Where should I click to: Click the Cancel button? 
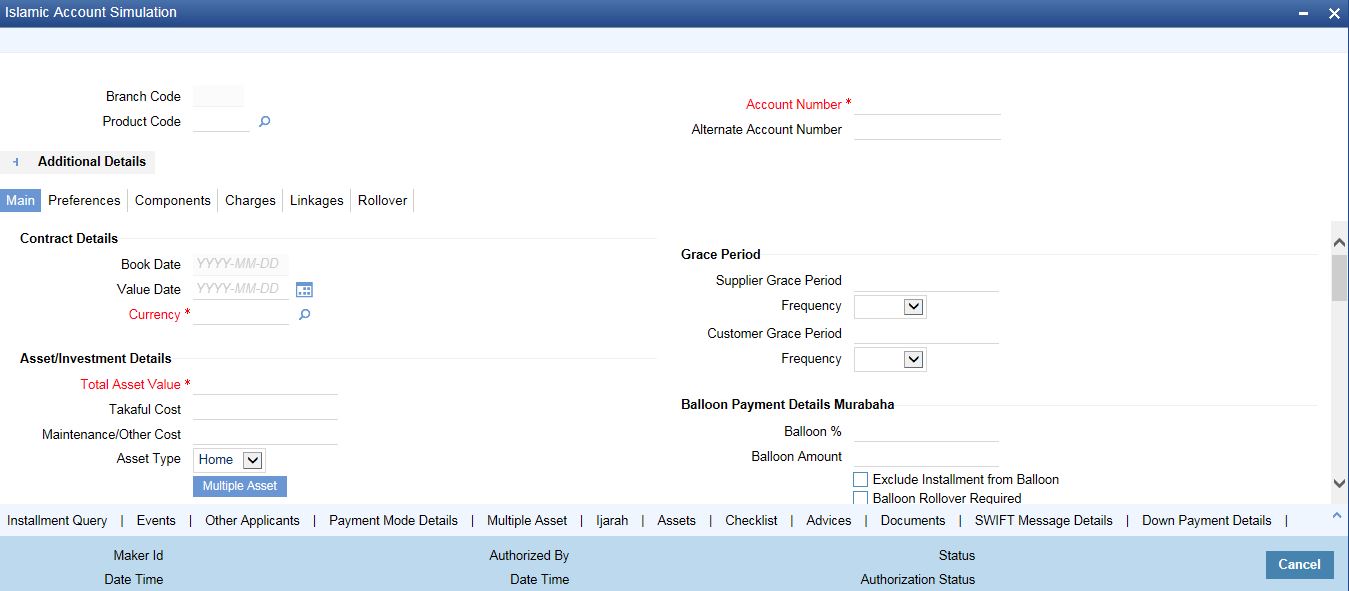point(1299,565)
